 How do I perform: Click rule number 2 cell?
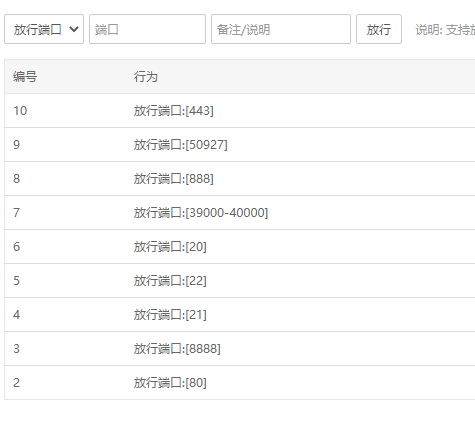[x=16, y=383]
